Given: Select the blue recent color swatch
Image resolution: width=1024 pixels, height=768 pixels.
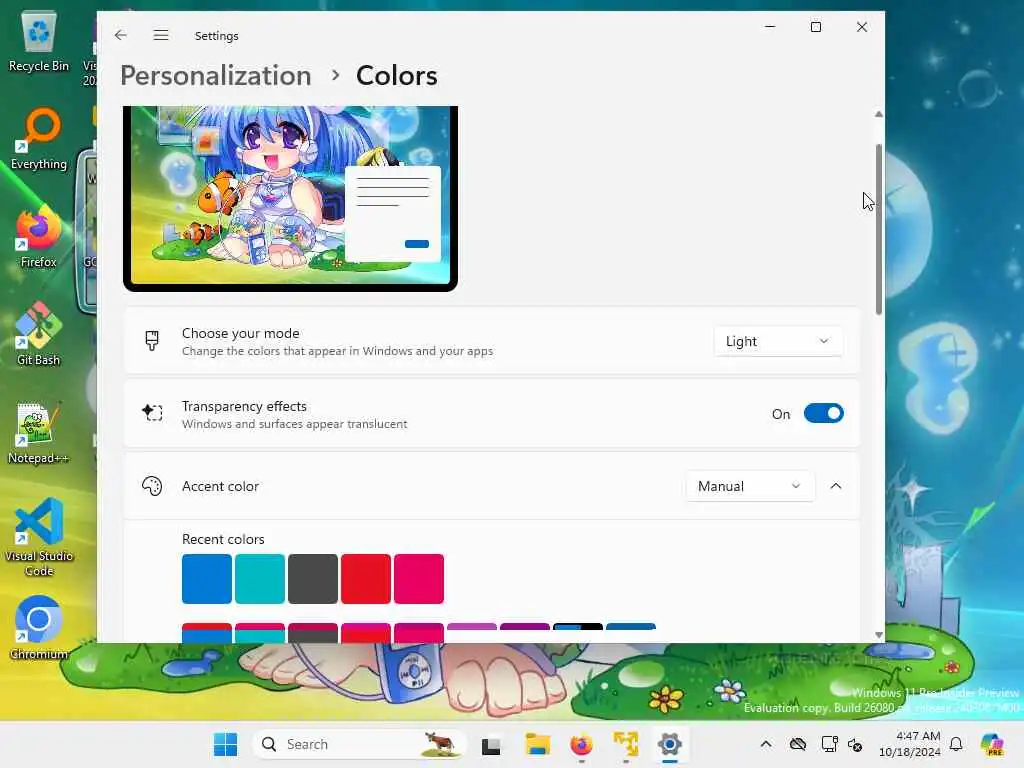Looking at the screenshot, I should coord(207,579).
